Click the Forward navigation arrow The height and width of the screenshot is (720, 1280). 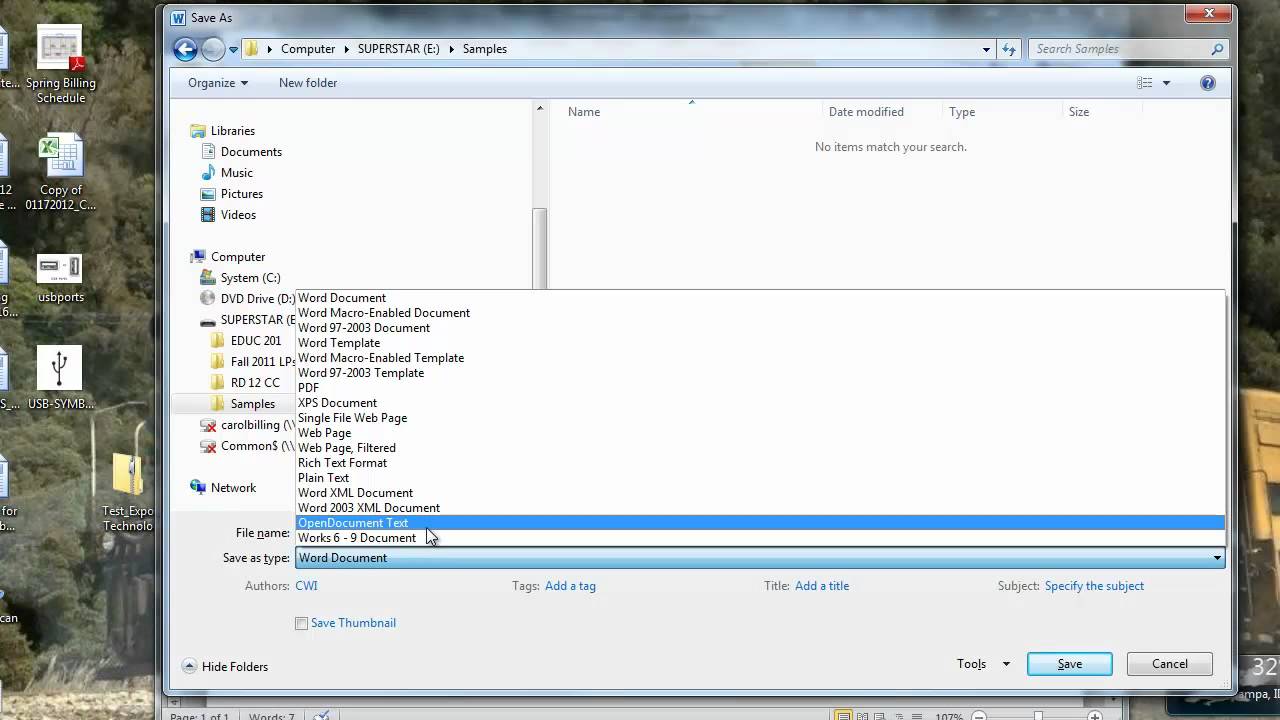(x=213, y=48)
